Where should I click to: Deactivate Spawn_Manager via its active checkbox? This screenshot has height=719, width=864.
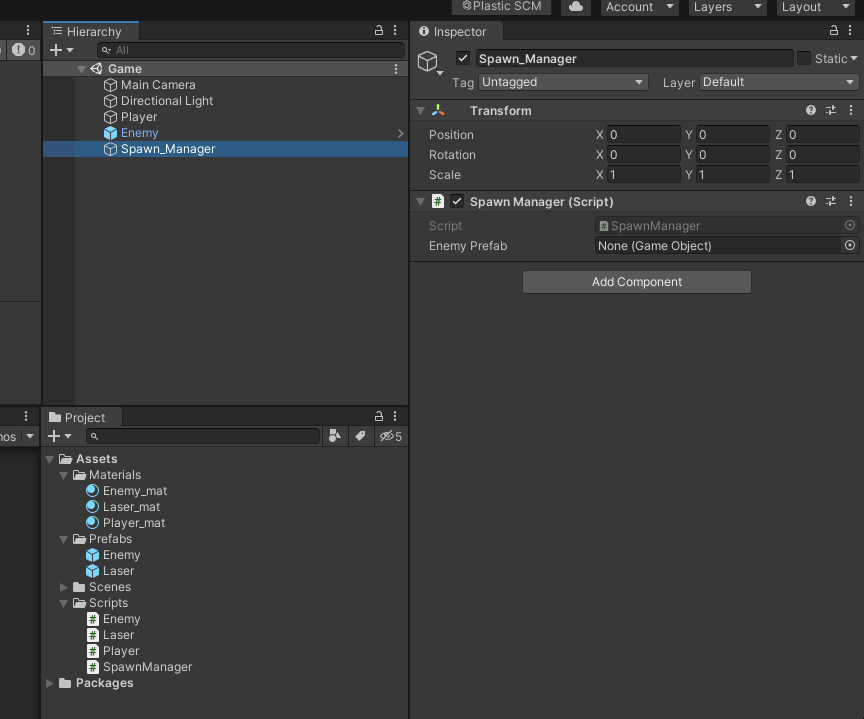tap(463, 58)
